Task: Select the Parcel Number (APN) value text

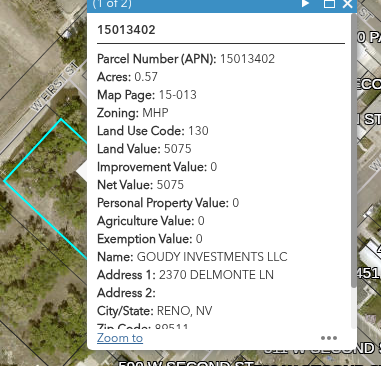Action: click(x=247, y=59)
